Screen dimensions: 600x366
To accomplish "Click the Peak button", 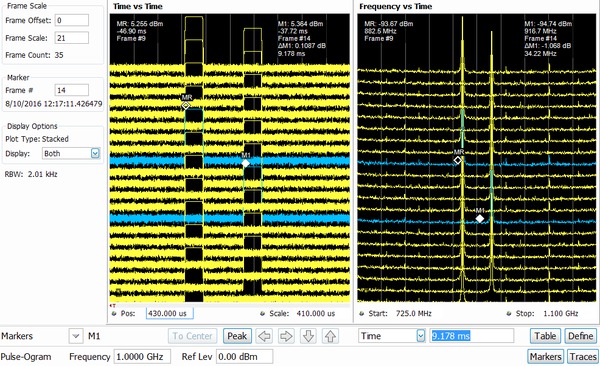I will (x=237, y=336).
